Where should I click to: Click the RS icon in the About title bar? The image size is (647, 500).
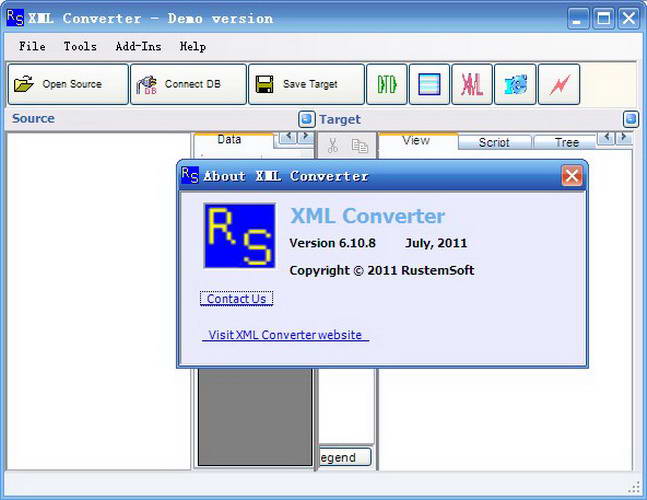190,175
